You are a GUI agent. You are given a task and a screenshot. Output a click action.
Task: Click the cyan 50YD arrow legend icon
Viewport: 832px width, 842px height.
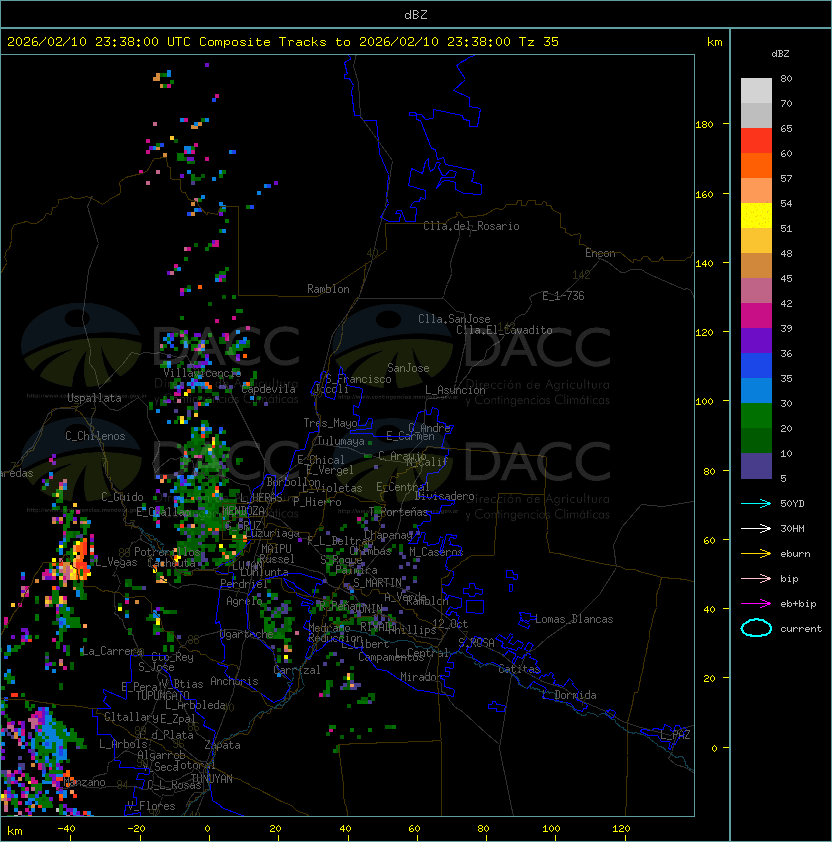[756, 504]
